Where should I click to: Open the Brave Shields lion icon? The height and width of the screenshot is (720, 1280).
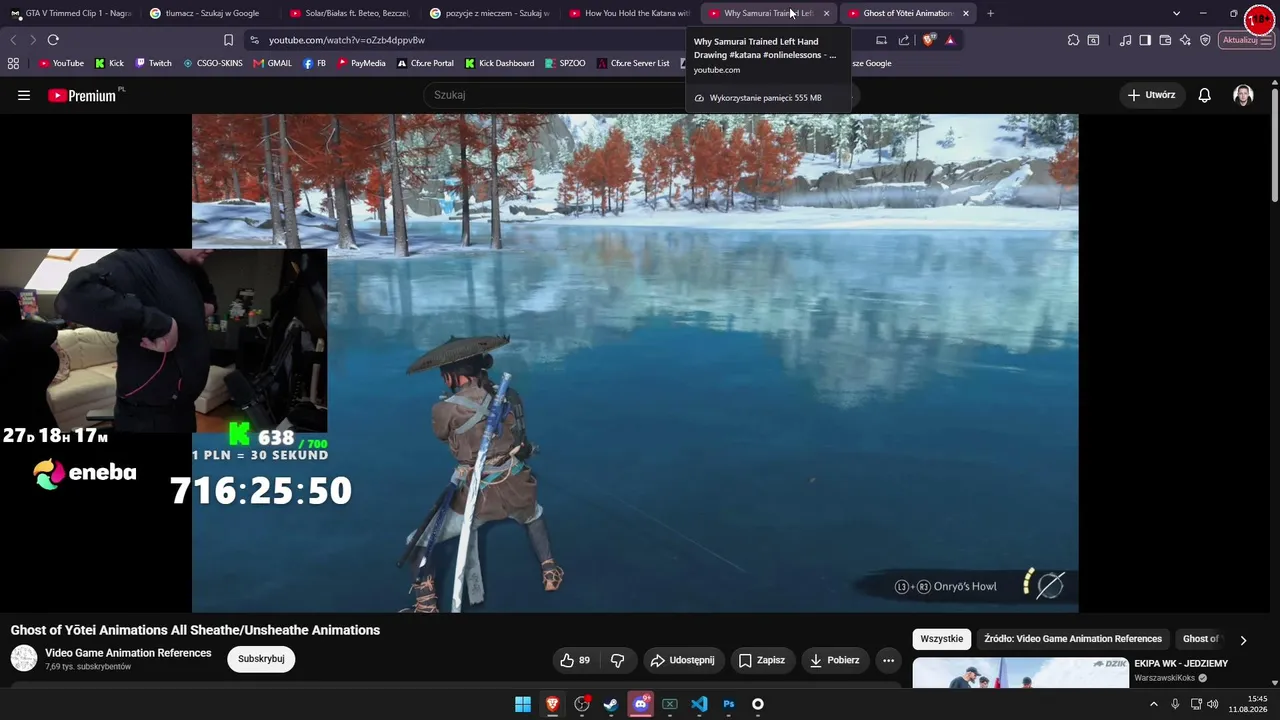coord(929,40)
